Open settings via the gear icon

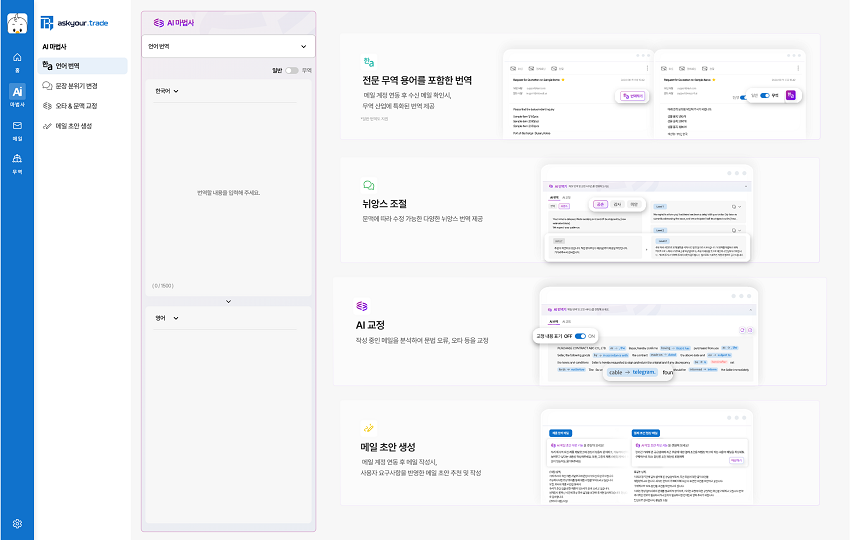pos(17,523)
